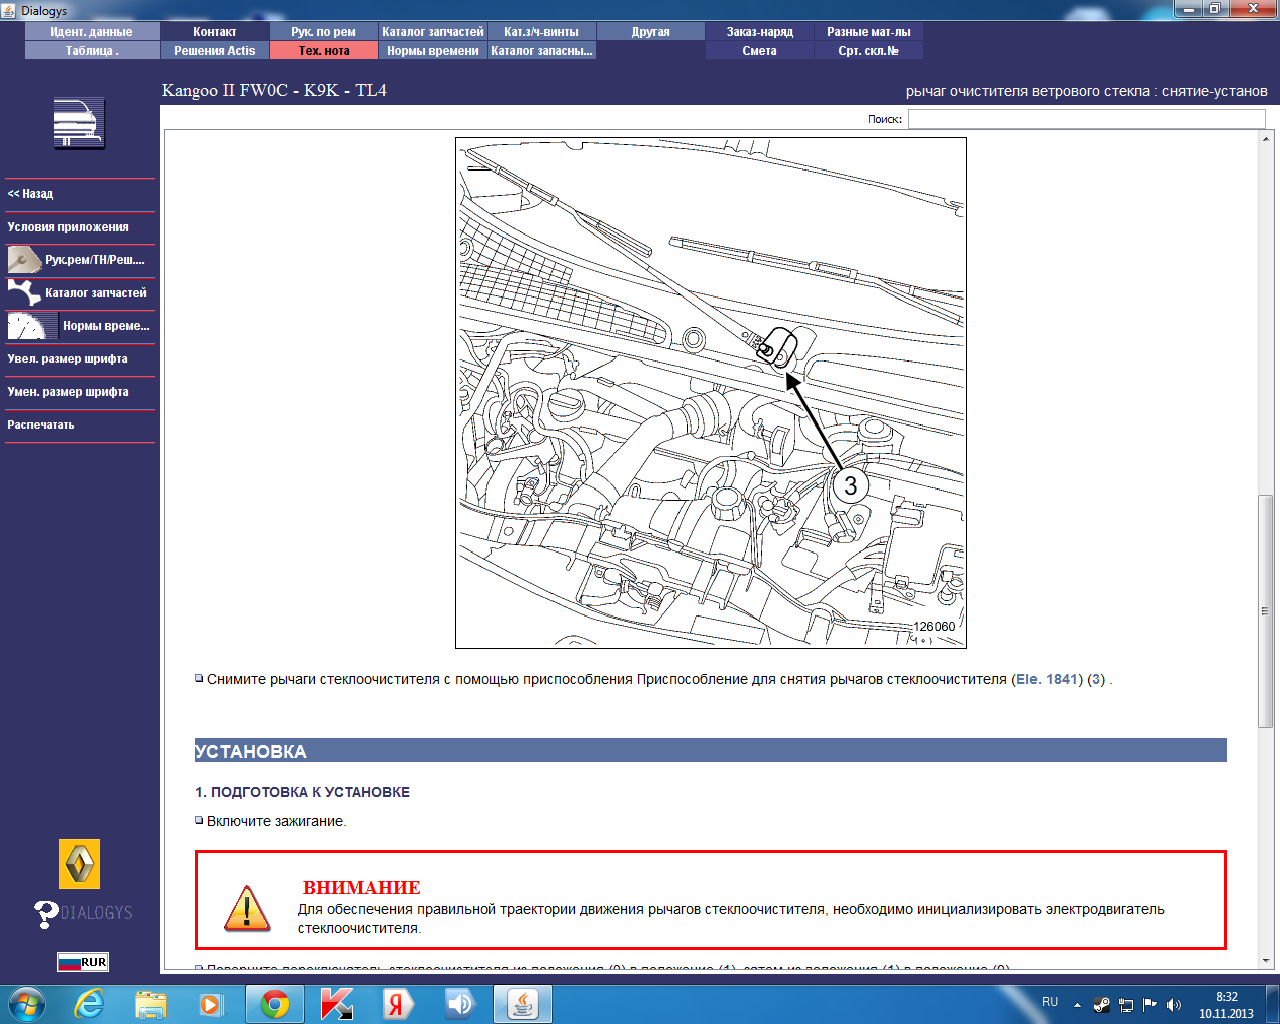
Task: Switch to the Идент. данные tab
Action: coord(92,32)
